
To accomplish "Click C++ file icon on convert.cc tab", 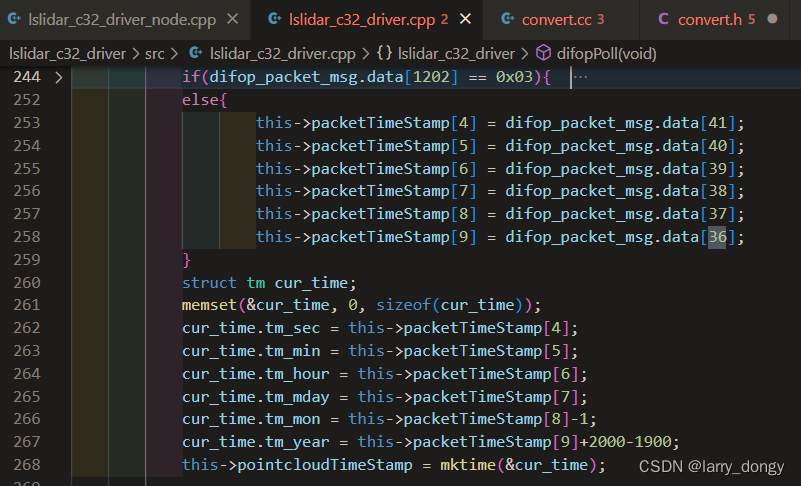I will [508, 19].
